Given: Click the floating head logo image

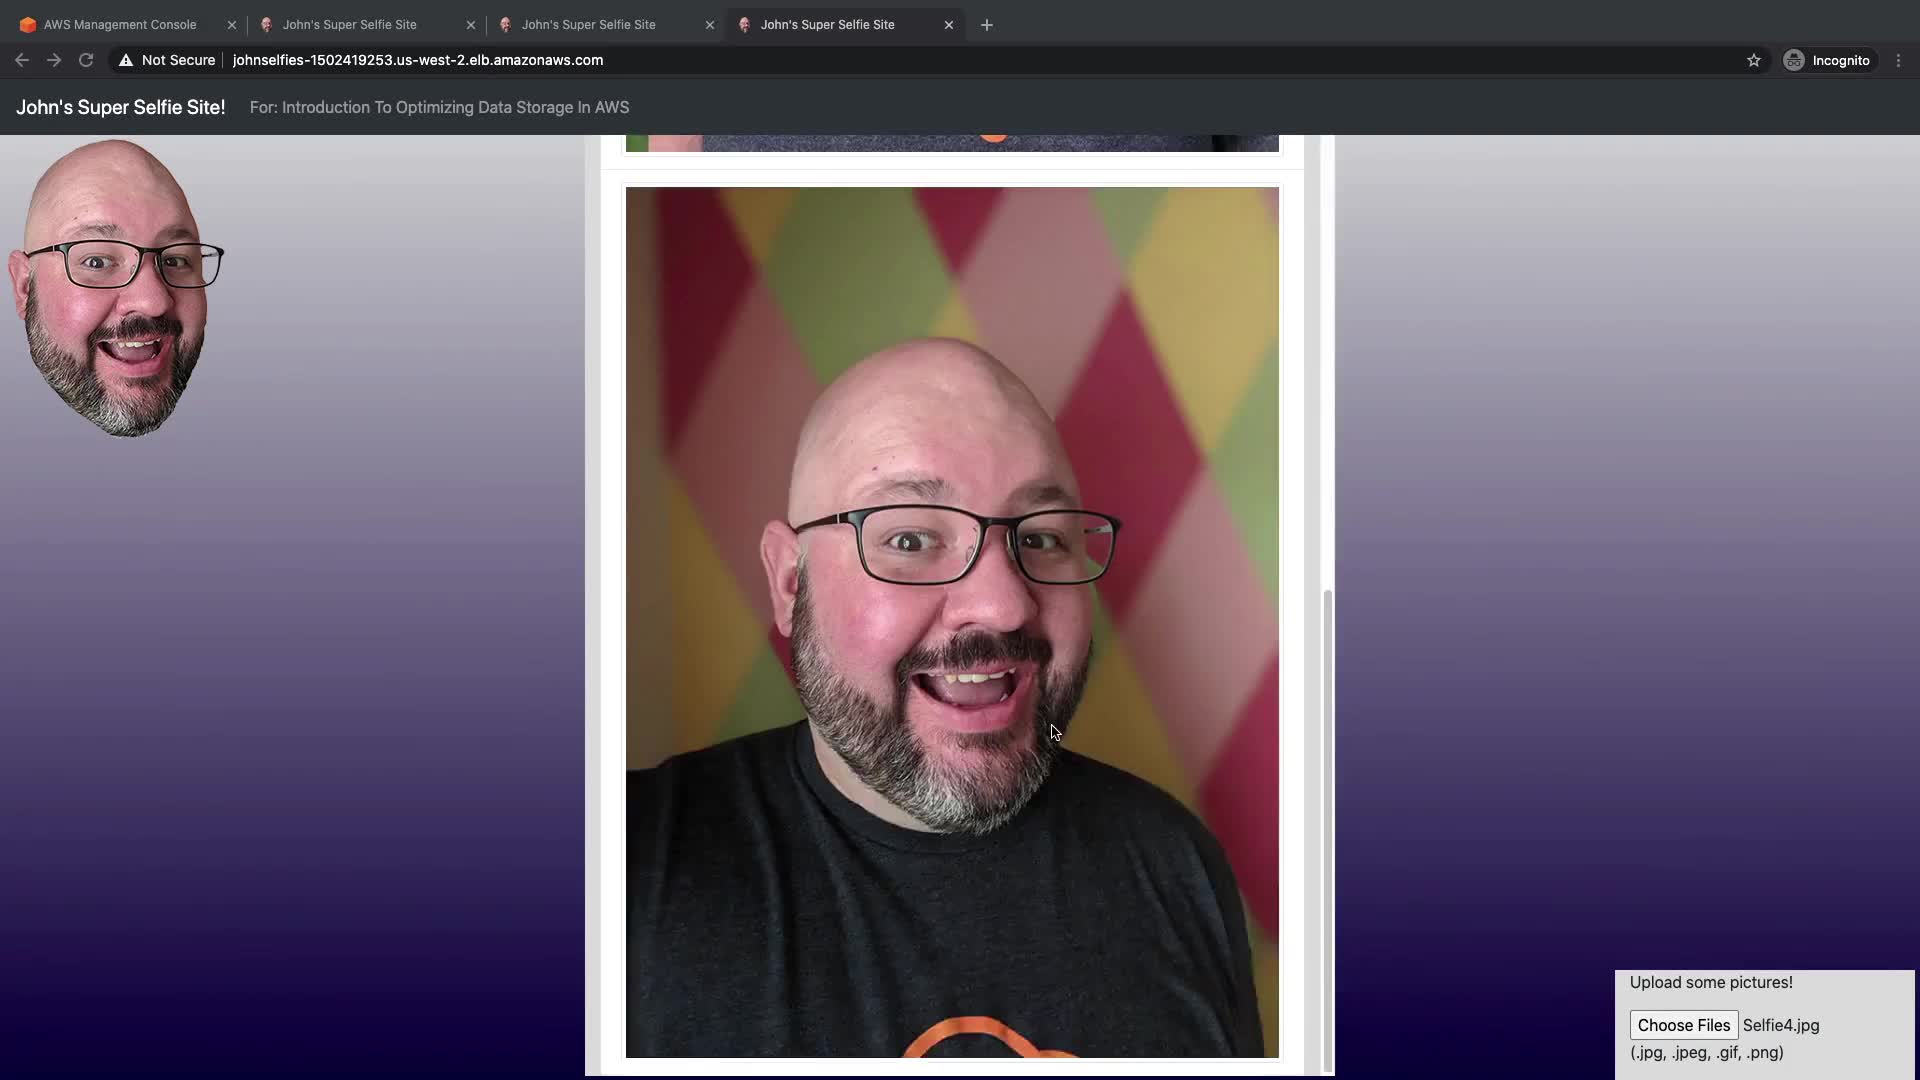Looking at the screenshot, I should tap(115, 288).
